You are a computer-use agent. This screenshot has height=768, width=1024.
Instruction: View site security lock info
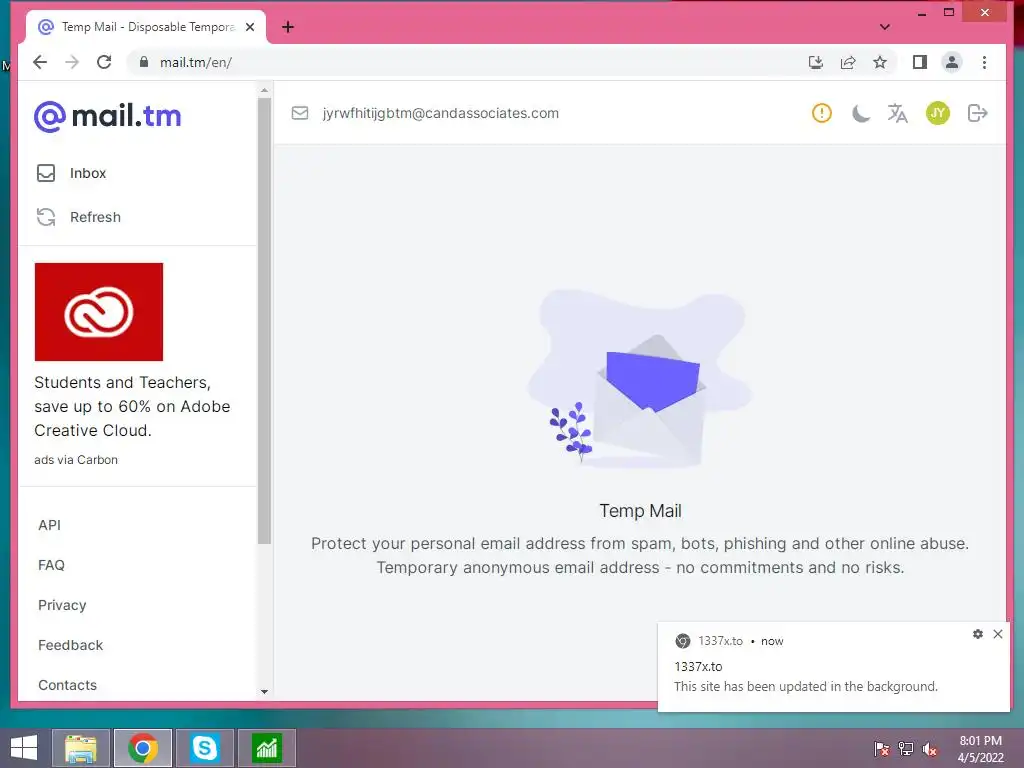[x=144, y=62]
